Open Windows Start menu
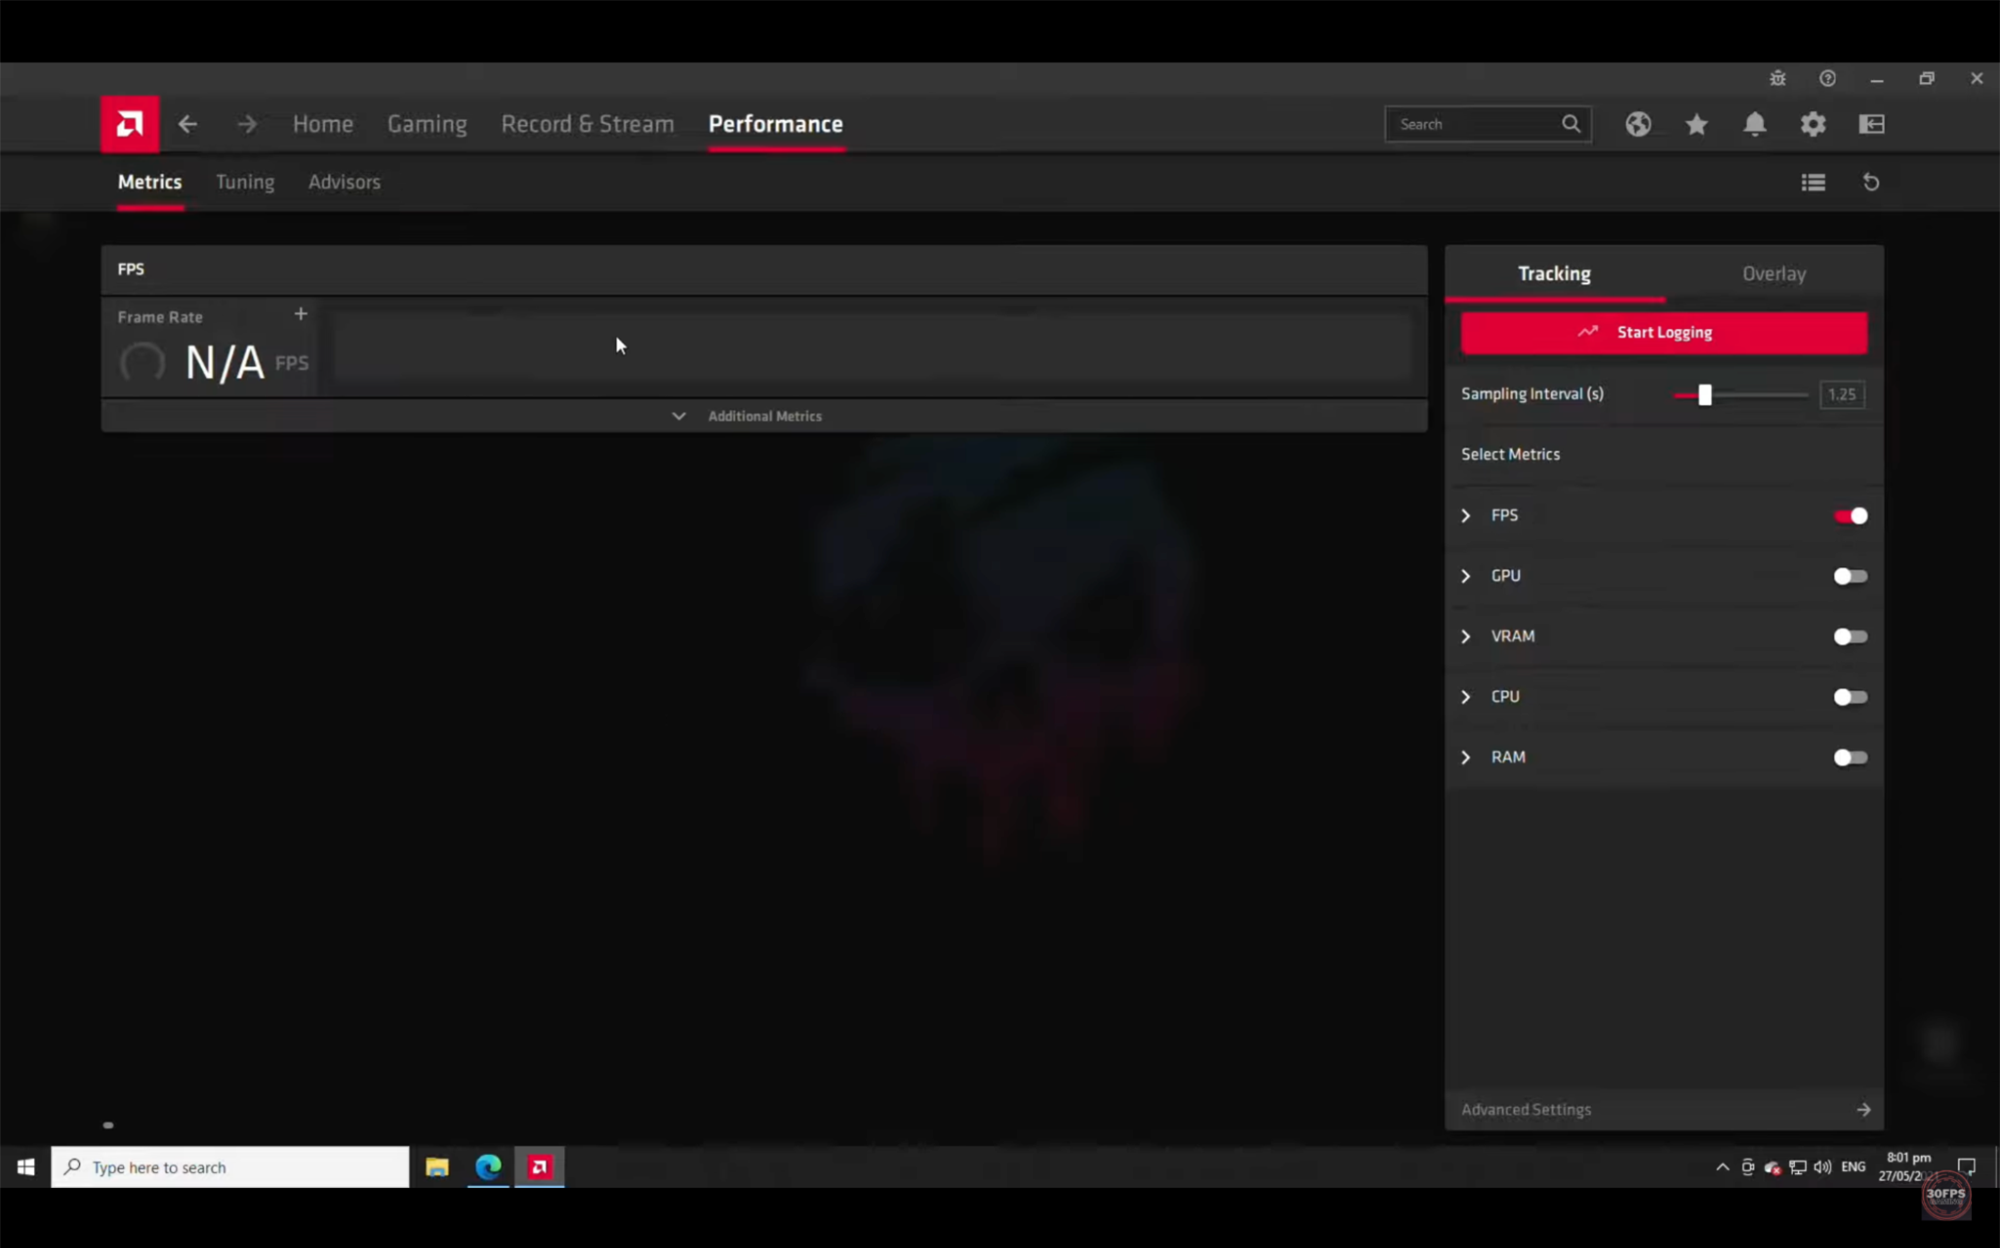Screen dimensions: 2000x1248 [x=26, y=1167]
